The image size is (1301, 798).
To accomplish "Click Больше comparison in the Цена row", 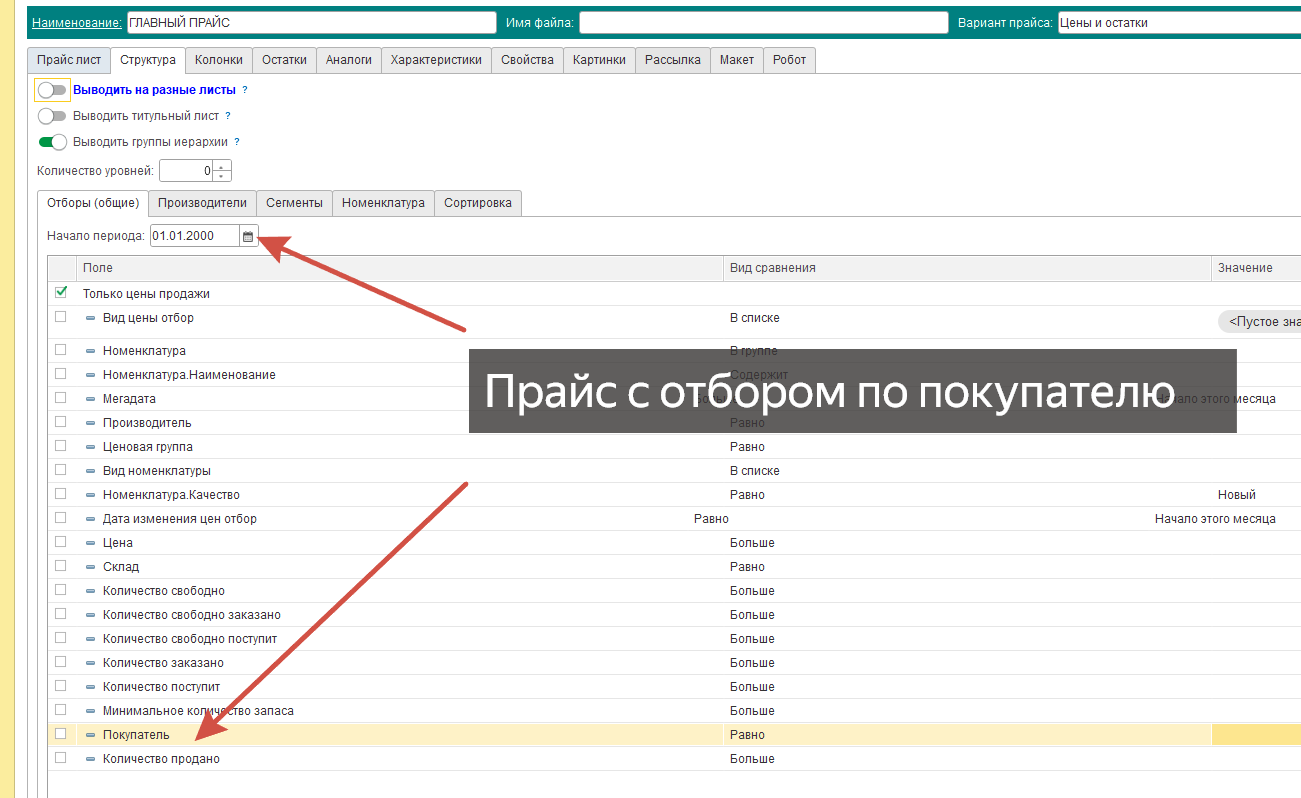I will 752,543.
